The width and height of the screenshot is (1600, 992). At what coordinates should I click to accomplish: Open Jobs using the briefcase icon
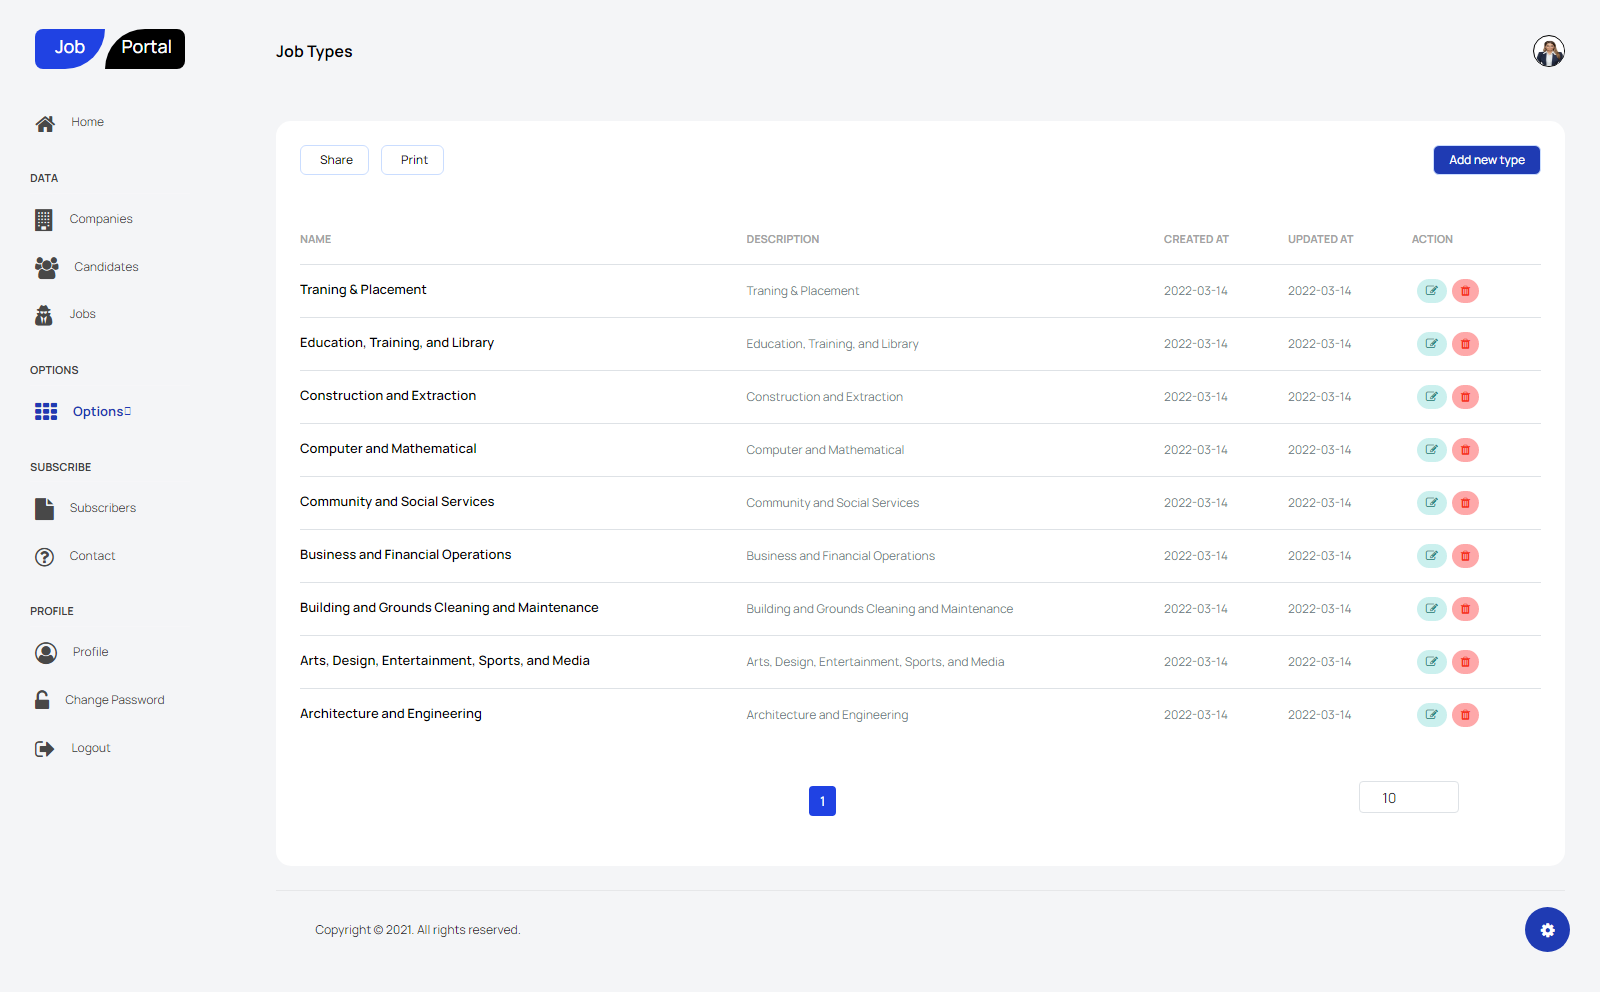click(45, 314)
